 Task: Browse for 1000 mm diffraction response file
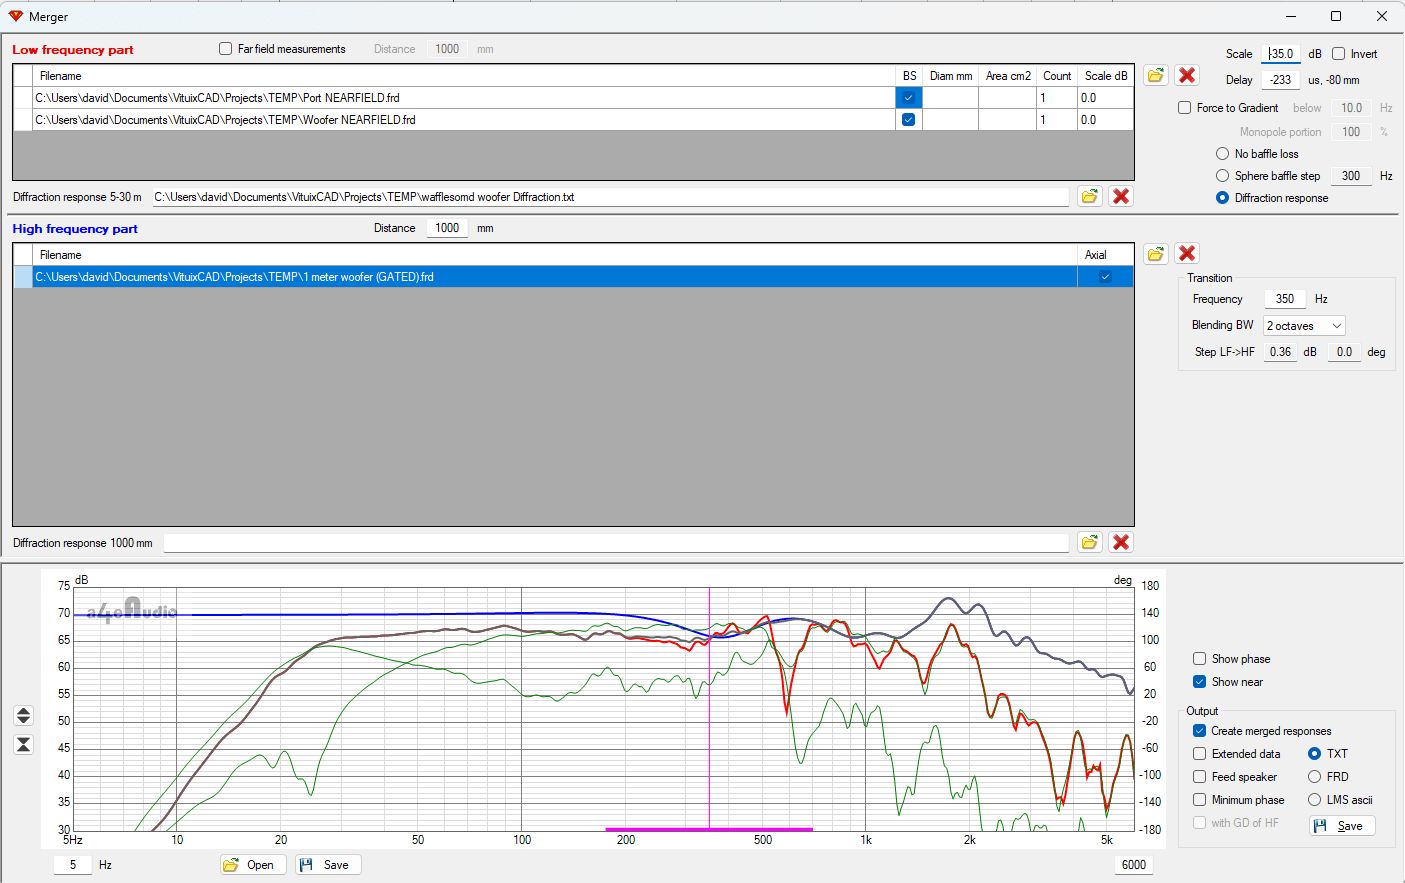tap(1090, 542)
